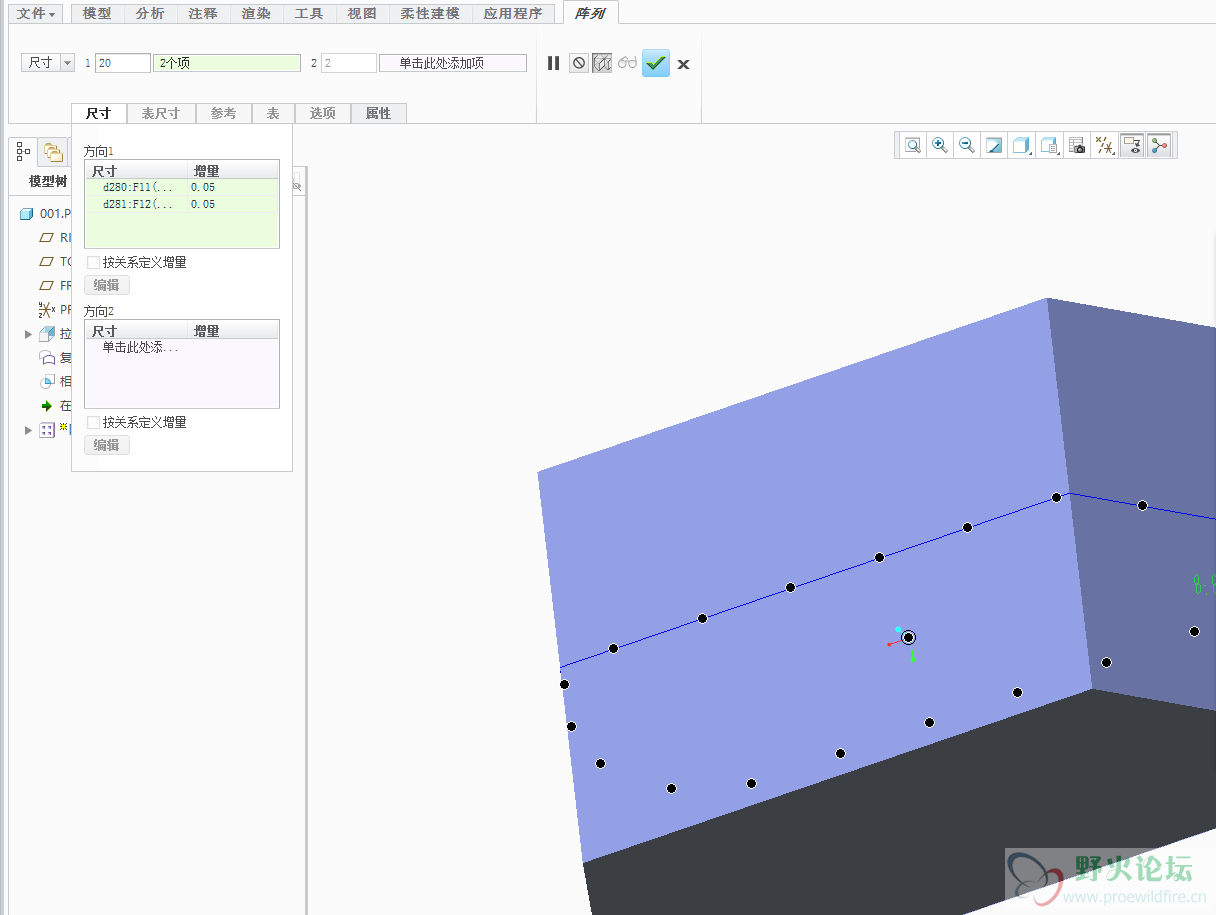The height and width of the screenshot is (915, 1216).
Task: Click the green checkmark to accept the pattern
Action: (656, 63)
